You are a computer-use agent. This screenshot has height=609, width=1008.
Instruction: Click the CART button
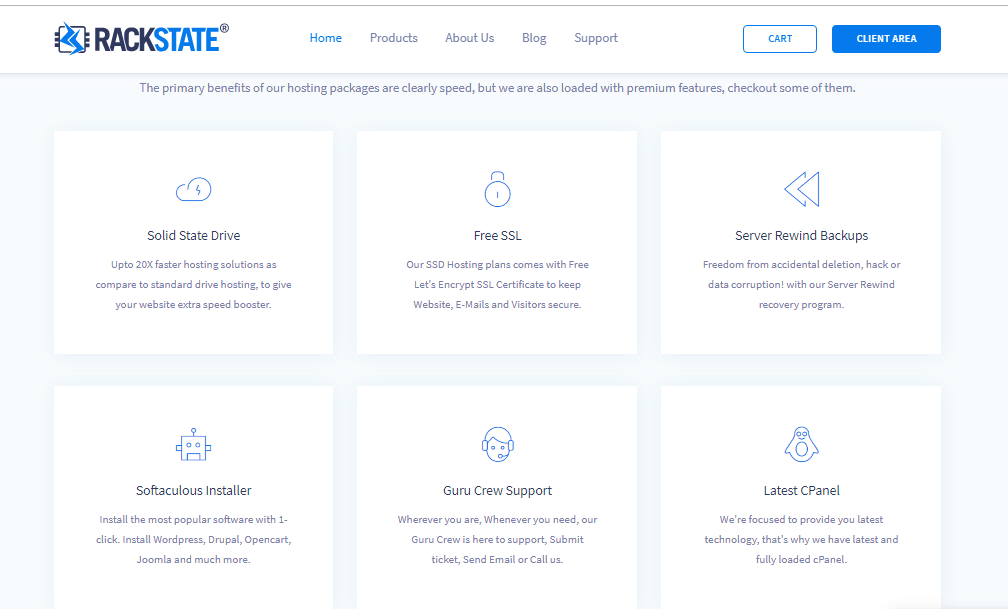[x=780, y=39]
